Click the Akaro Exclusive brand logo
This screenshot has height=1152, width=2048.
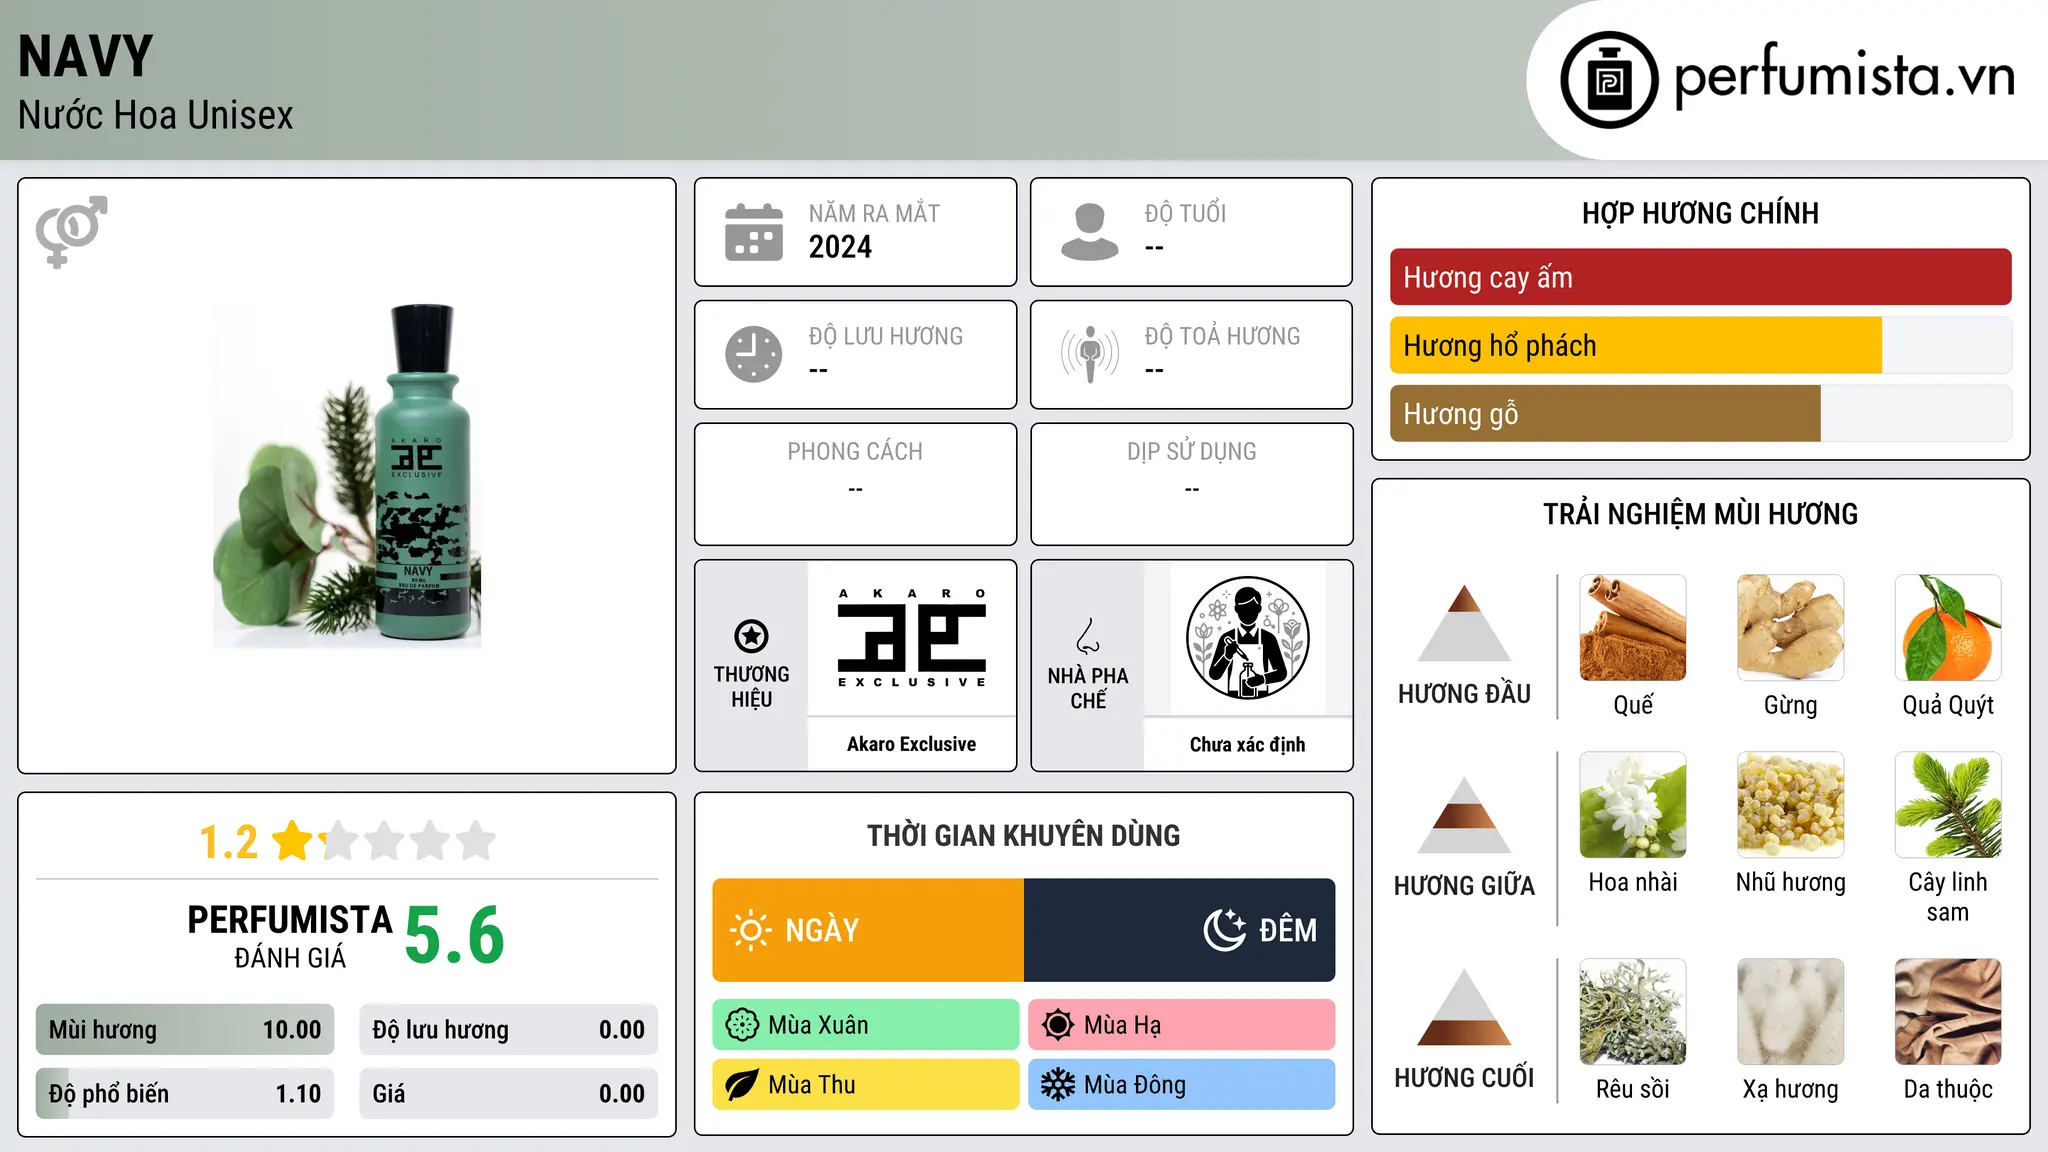912,638
